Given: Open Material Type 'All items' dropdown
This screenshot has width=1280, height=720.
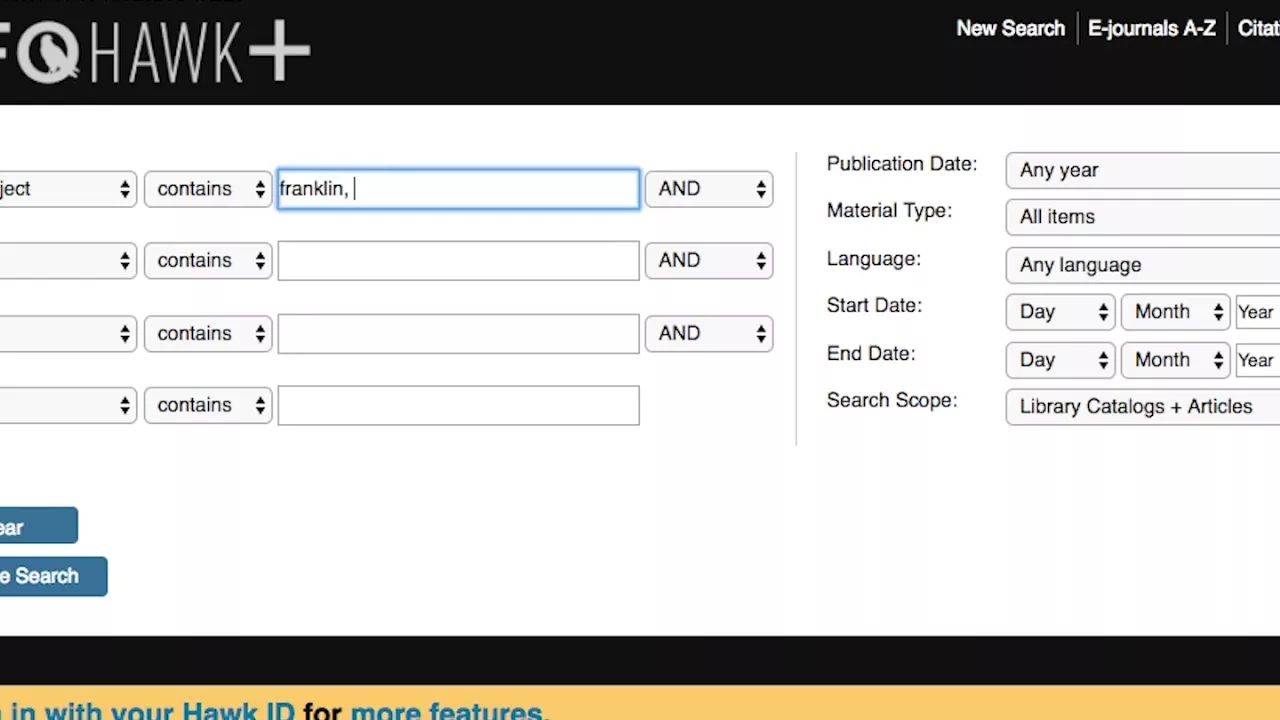Looking at the screenshot, I should pos(1143,217).
